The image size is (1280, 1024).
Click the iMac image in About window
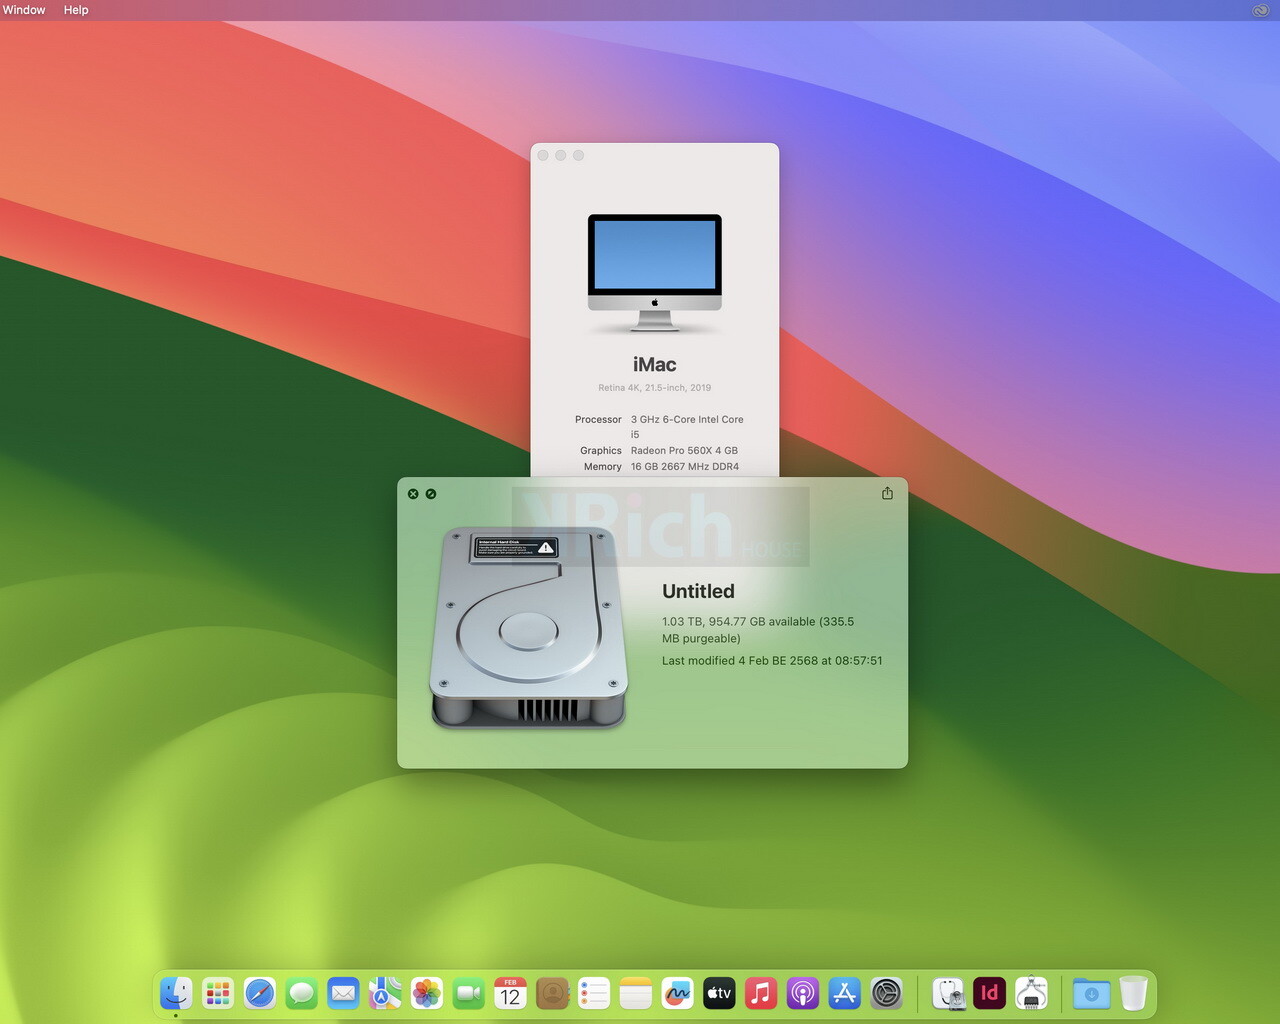point(655,272)
